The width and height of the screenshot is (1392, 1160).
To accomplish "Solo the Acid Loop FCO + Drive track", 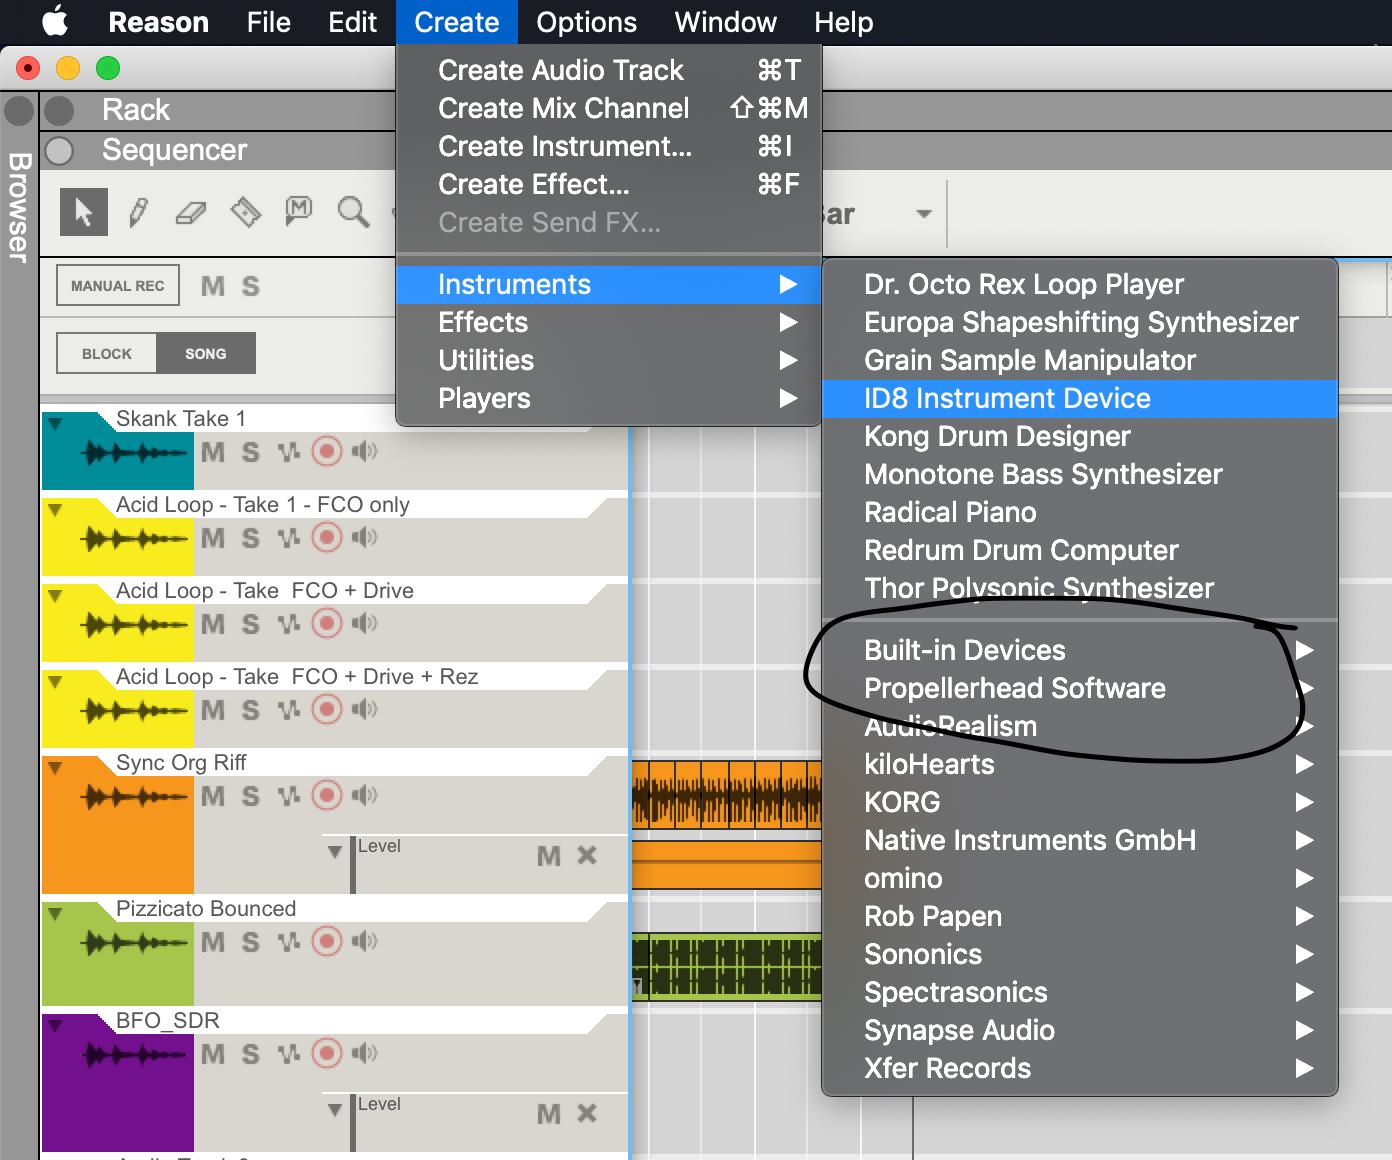I will (250, 624).
